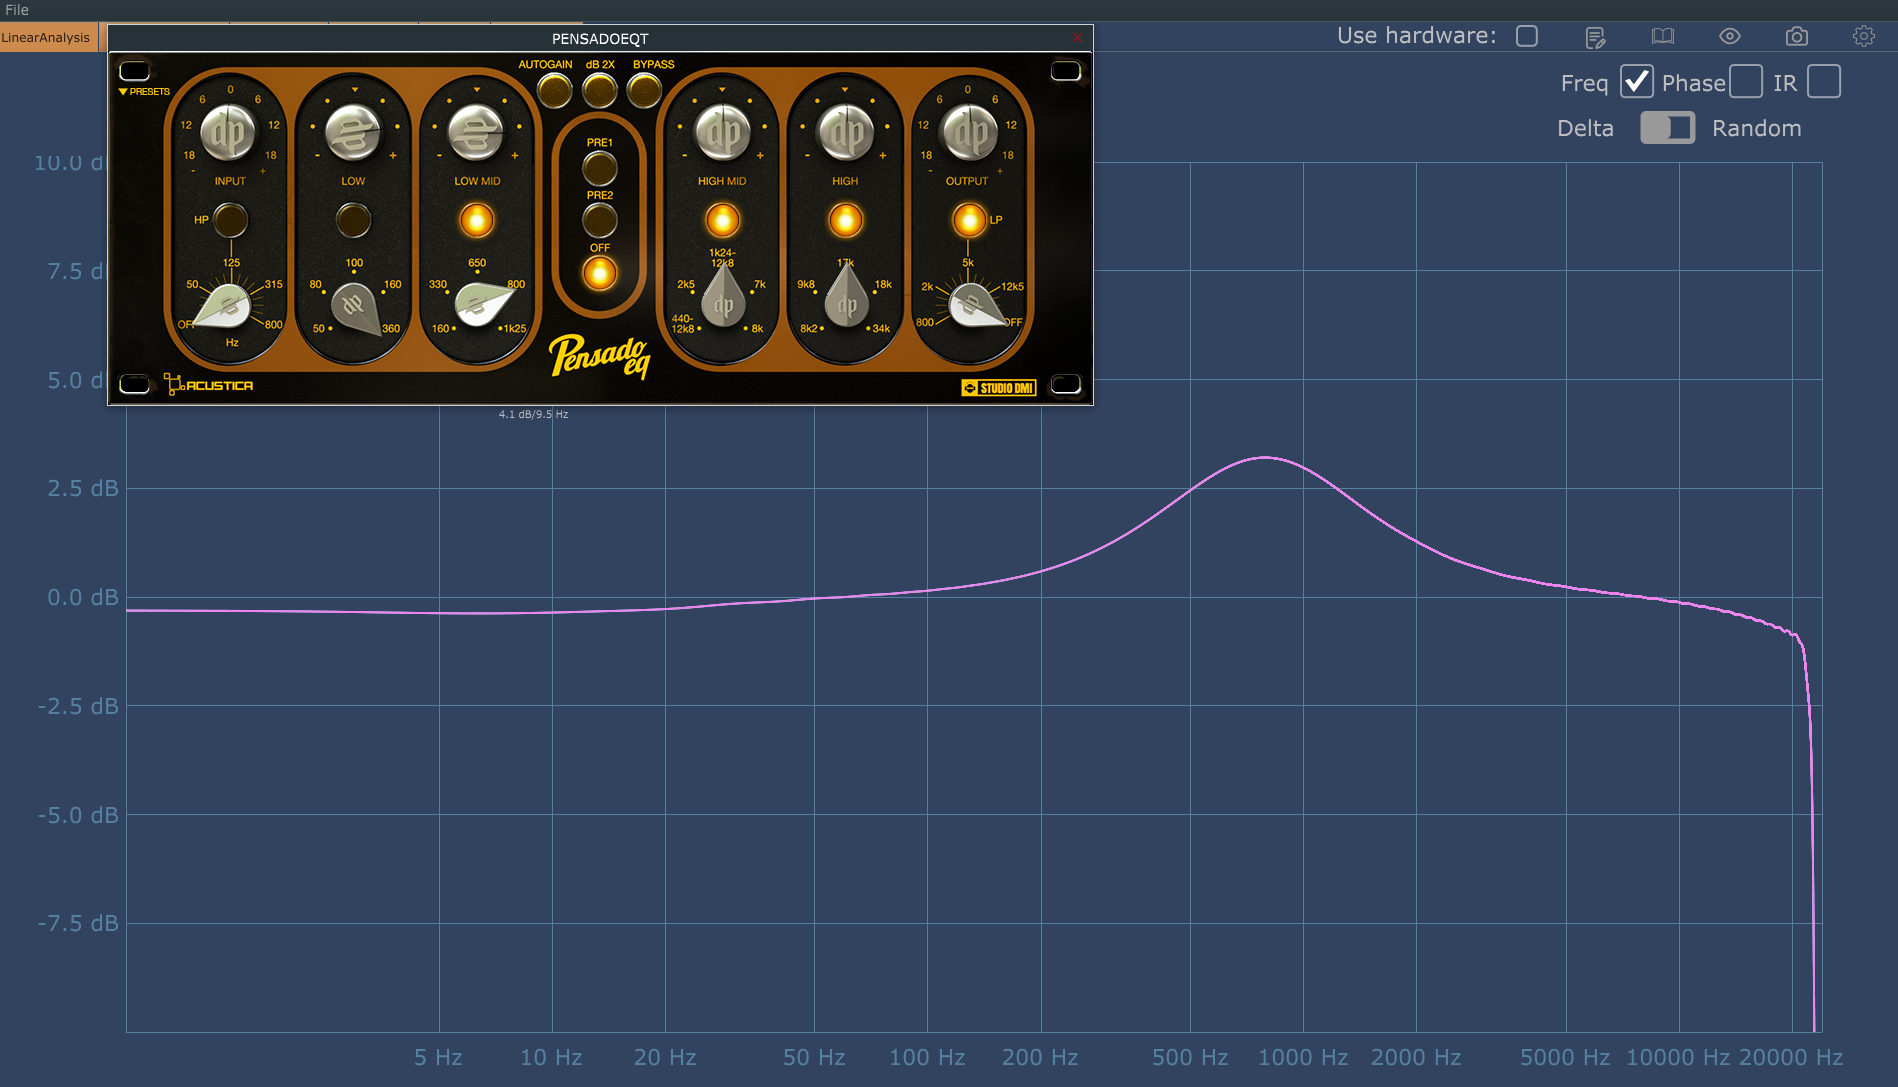Click the "4.1 dB/9.5 Hz" readout text

pyautogui.click(x=533, y=414)
